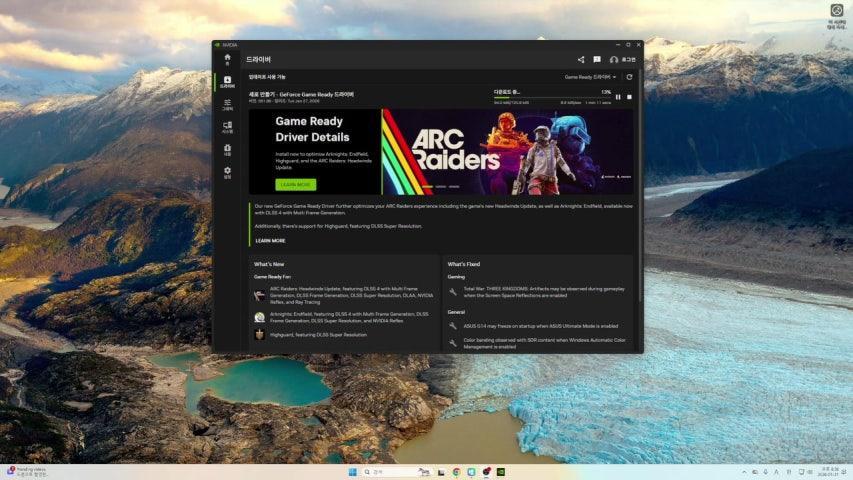Viewport: 853px width, 480px height.
Task: Show hidden system tray icons
Action: click(x=744, y=472)
